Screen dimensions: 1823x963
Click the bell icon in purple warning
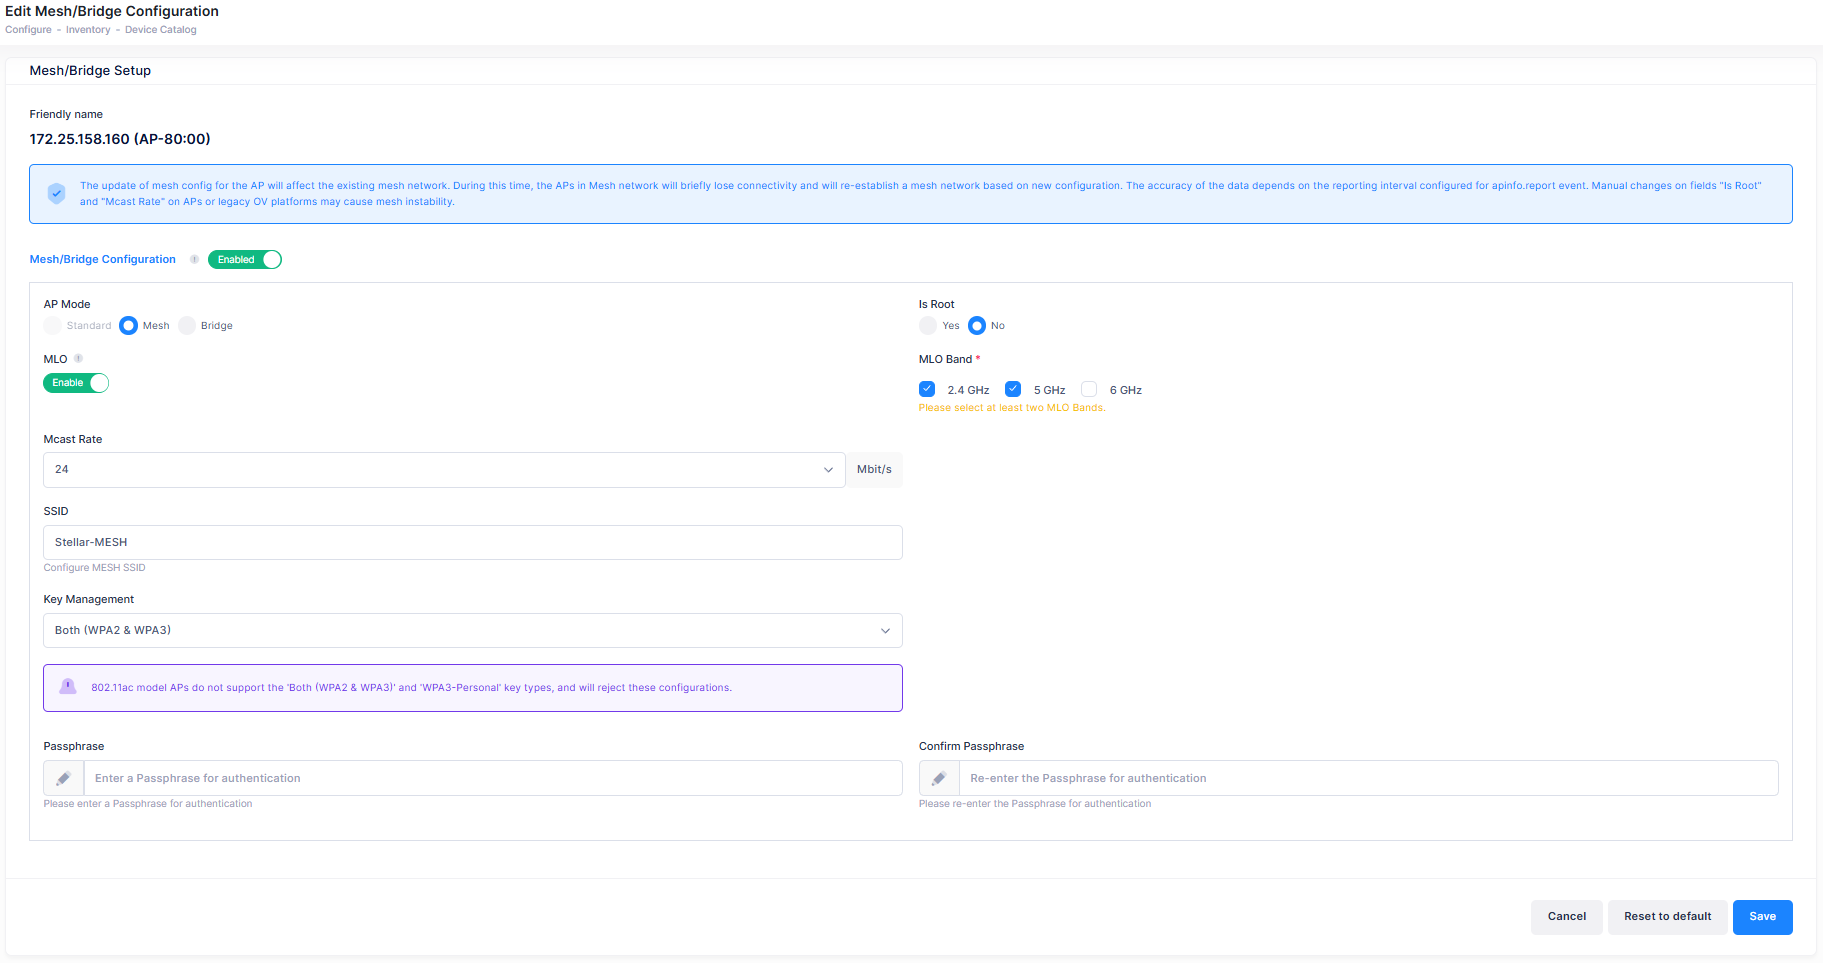tap(68, 687)
